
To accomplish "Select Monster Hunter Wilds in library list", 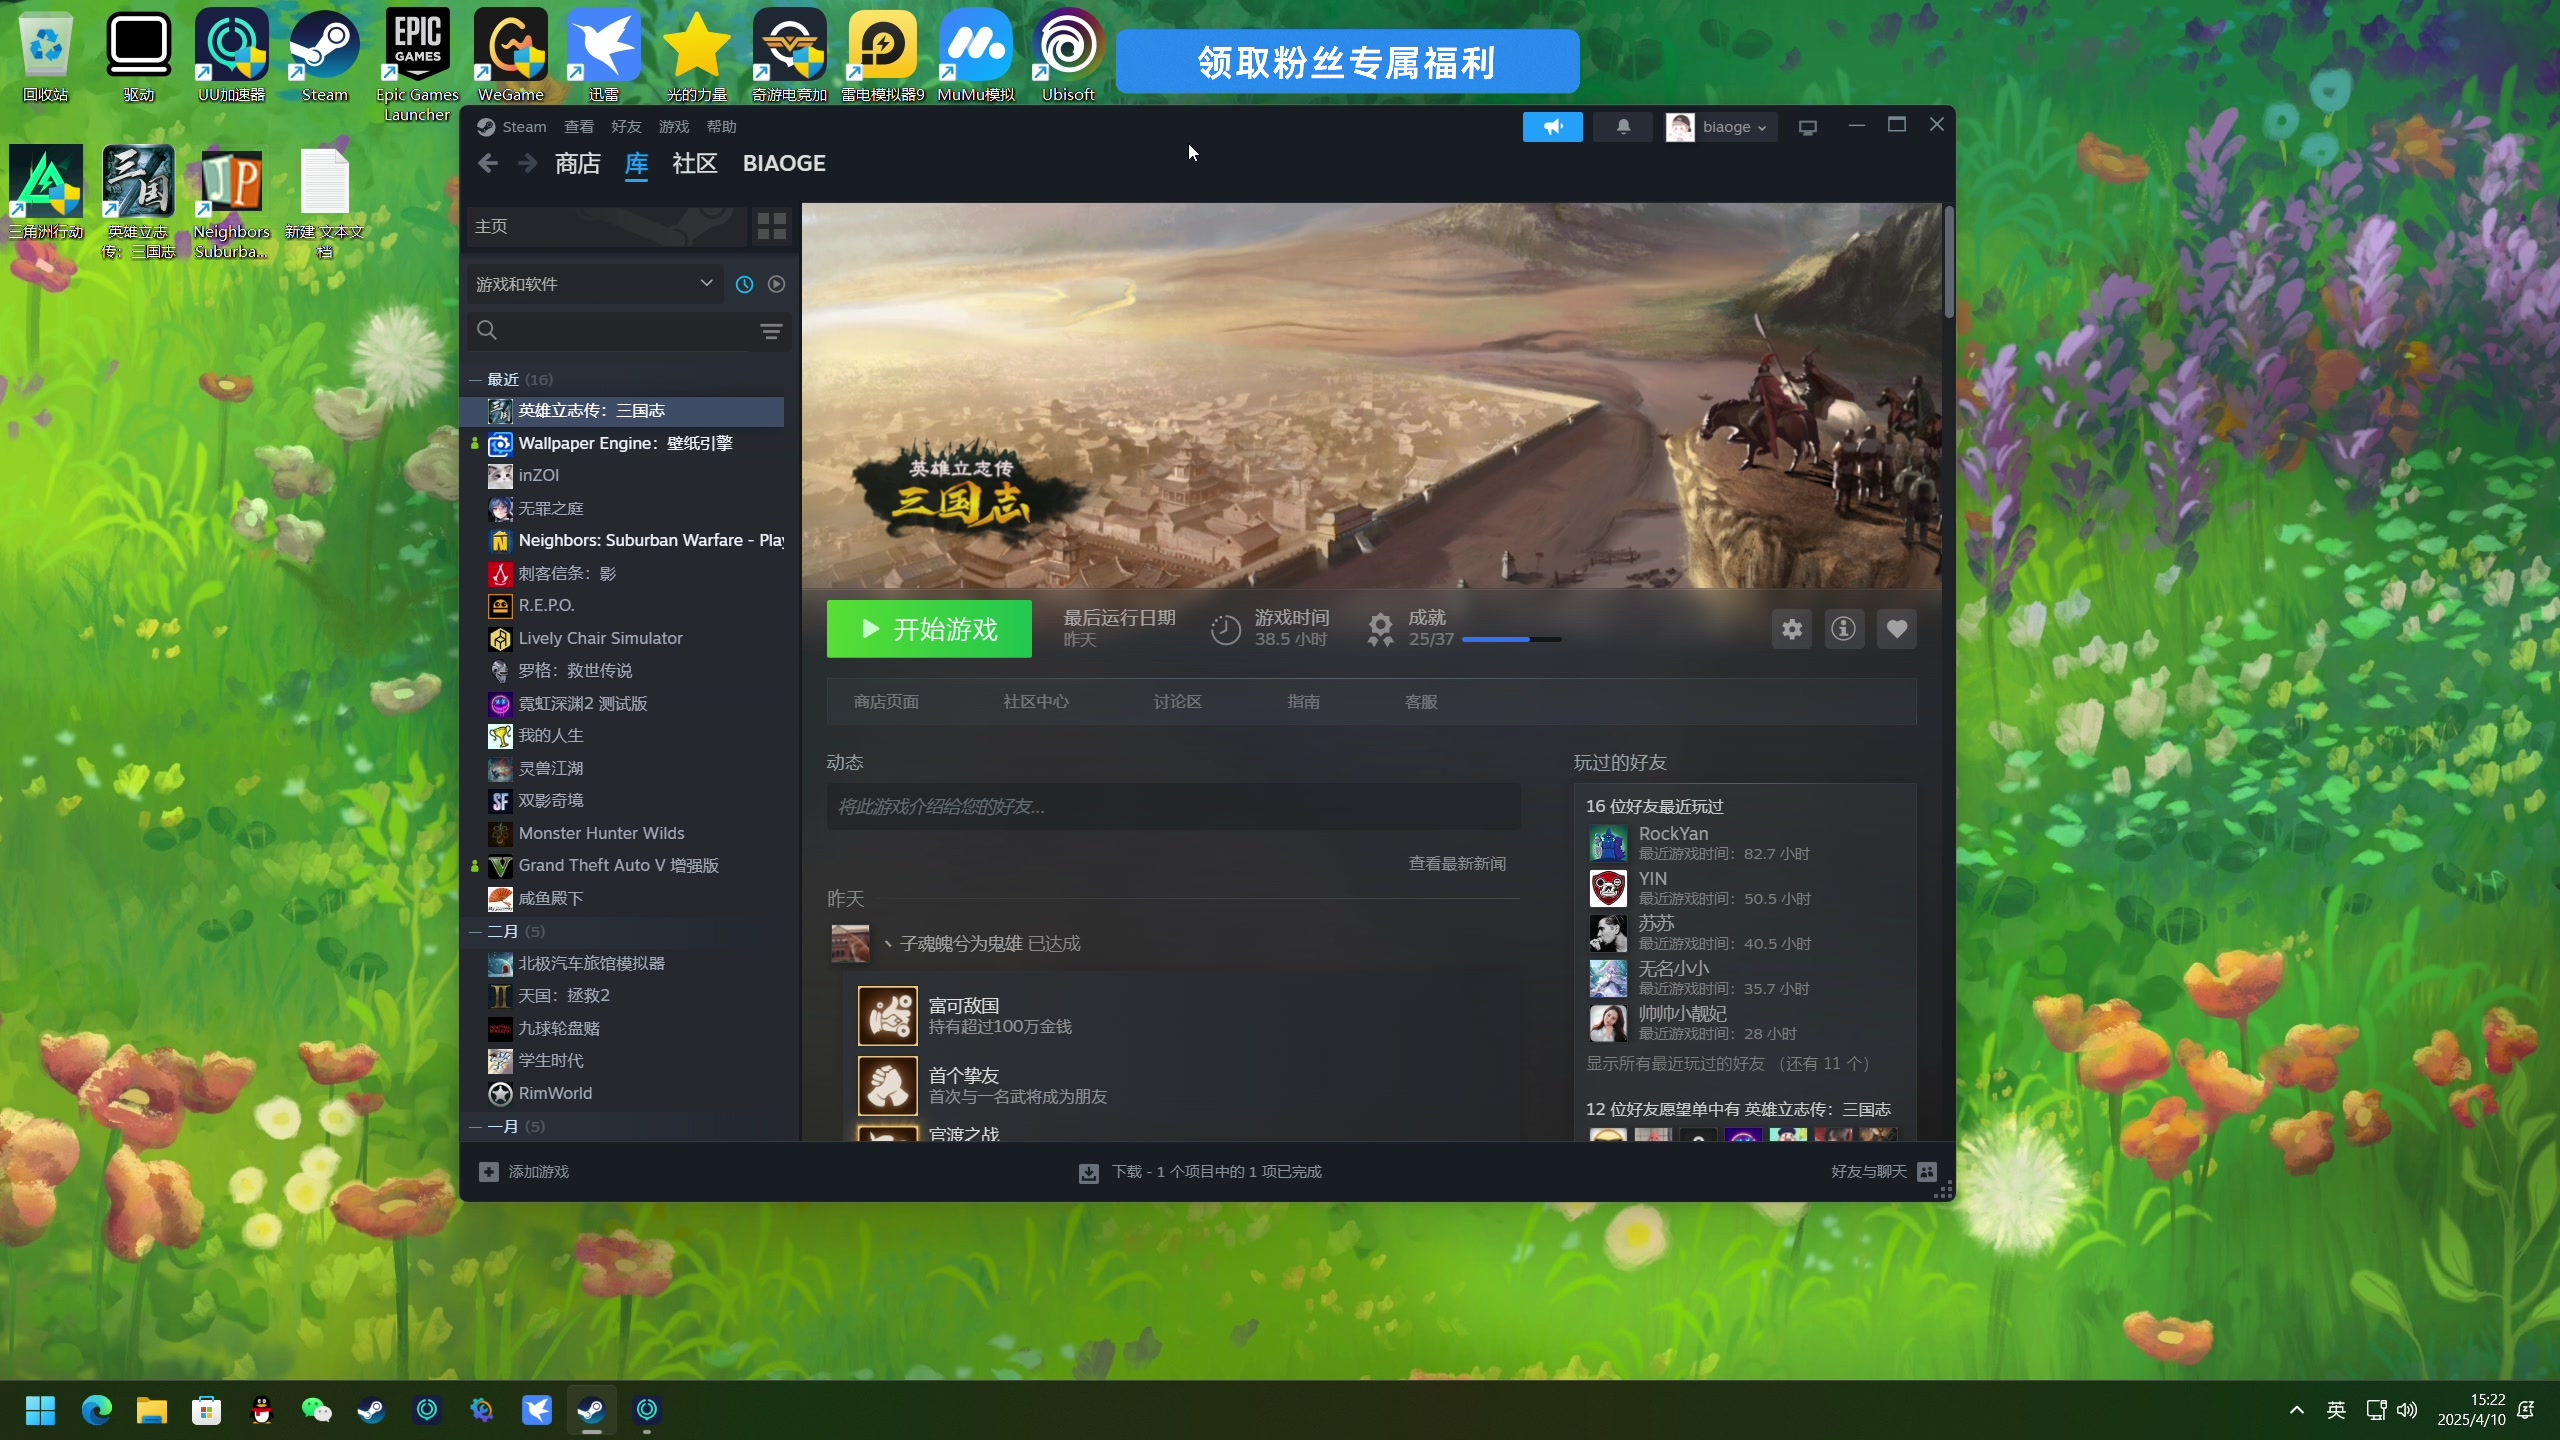I will [x=601, y=833].
